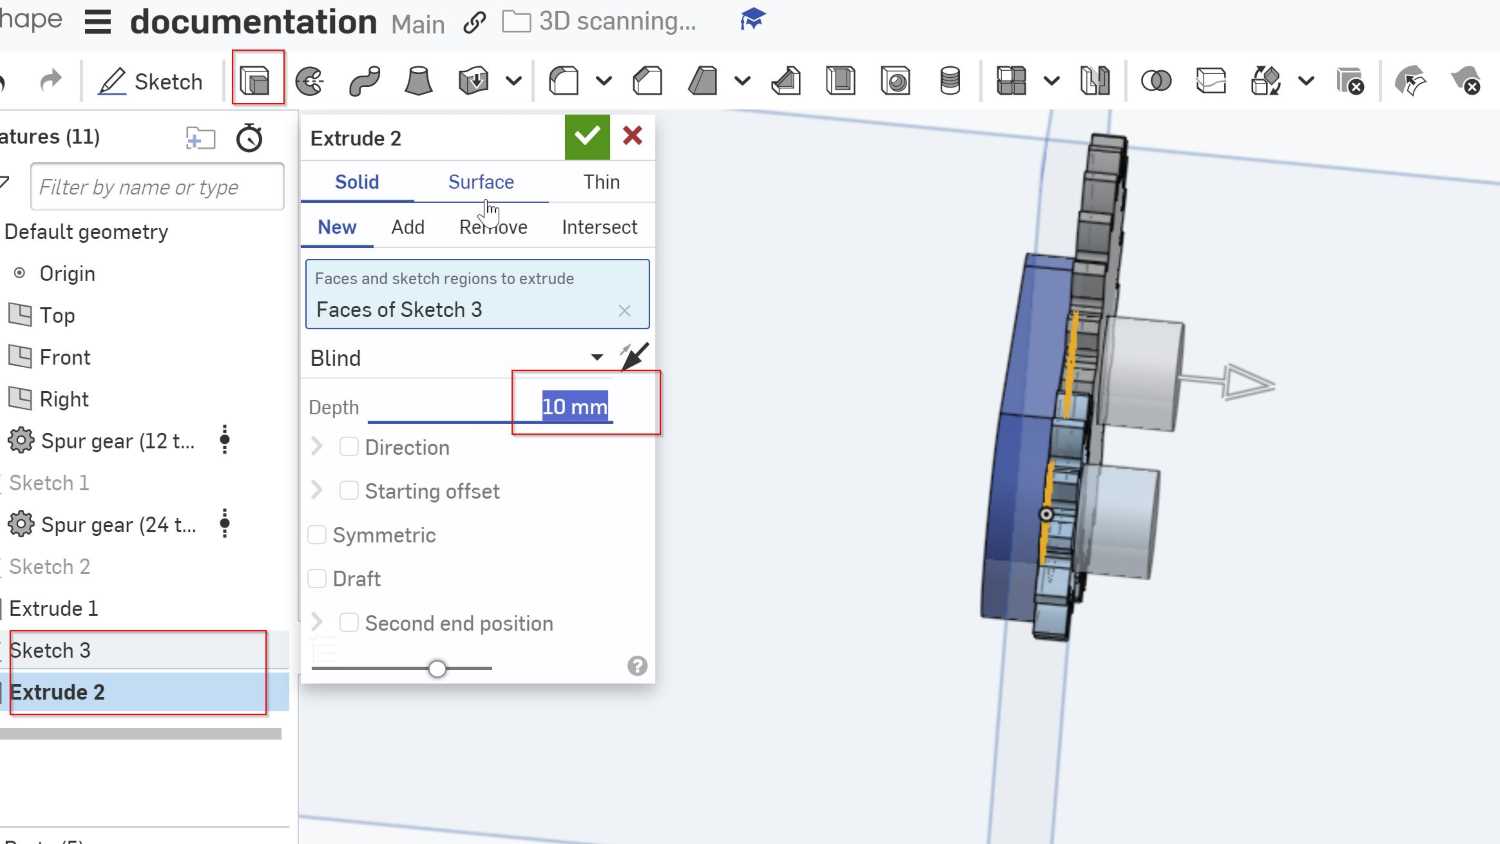Switch to the Solid tab
This screenshot has width=1500, height=844.
357,182
